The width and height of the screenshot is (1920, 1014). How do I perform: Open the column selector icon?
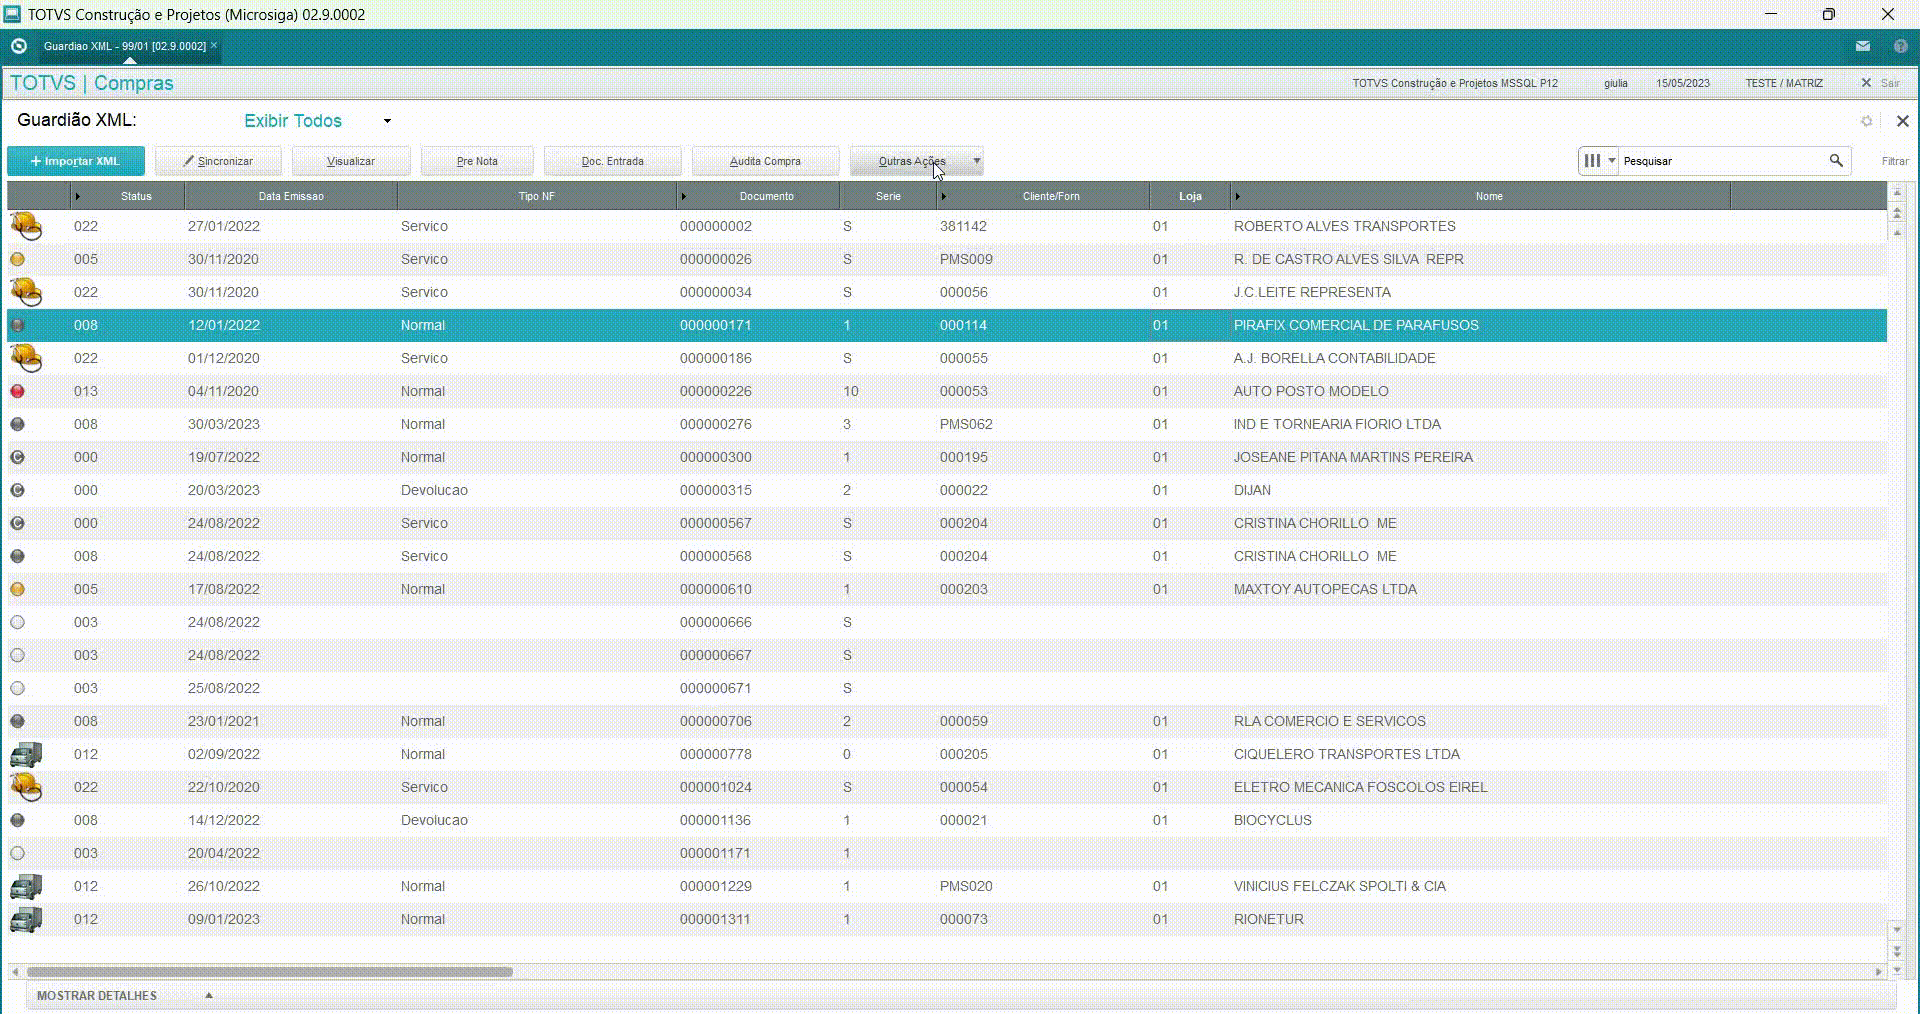tap(1592, 160)
